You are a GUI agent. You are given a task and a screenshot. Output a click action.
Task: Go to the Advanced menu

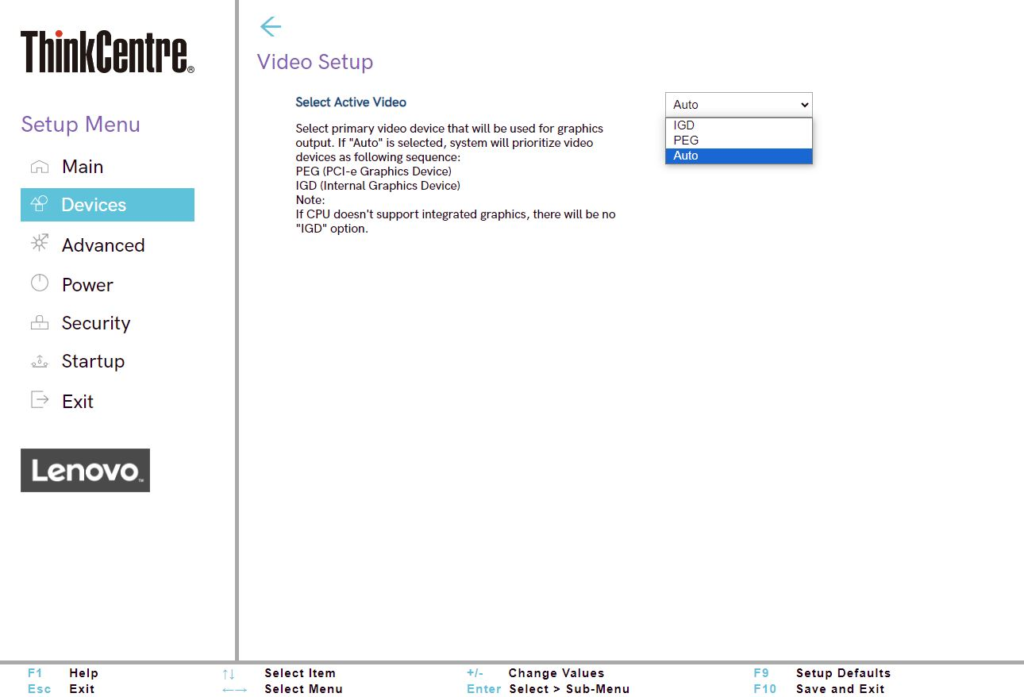pos(103,245)
